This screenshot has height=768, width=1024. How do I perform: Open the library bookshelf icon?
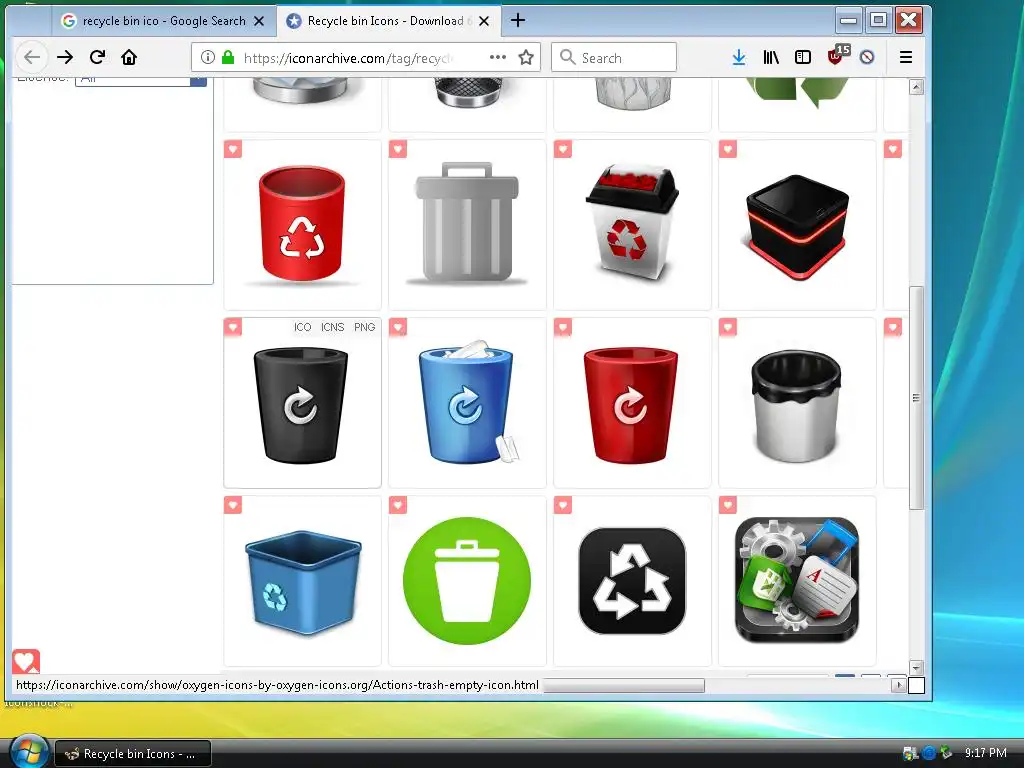tap(771, 57)
